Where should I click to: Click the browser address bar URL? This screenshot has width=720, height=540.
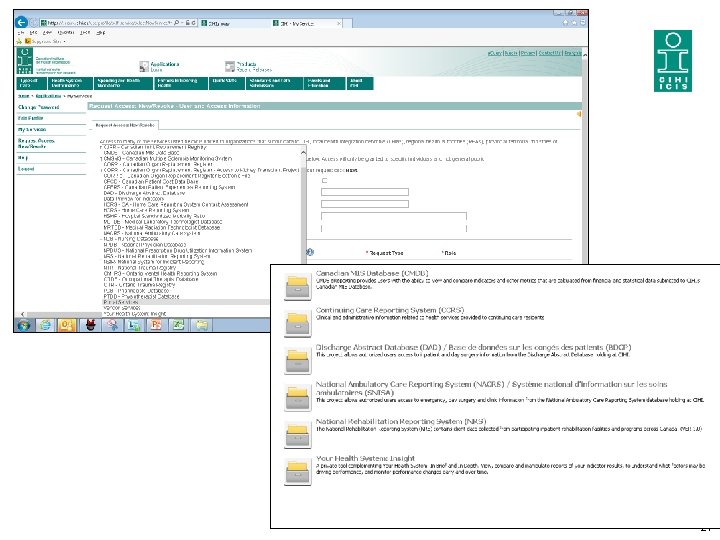[109, 22]
